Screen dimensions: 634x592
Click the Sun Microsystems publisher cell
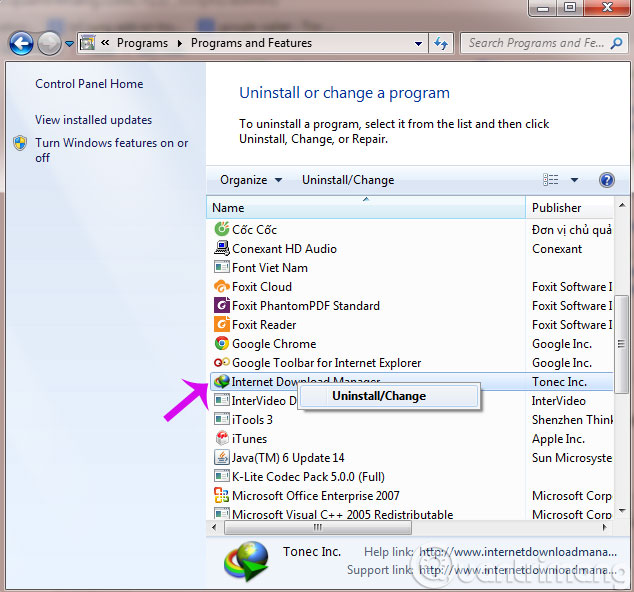(572, 458)
